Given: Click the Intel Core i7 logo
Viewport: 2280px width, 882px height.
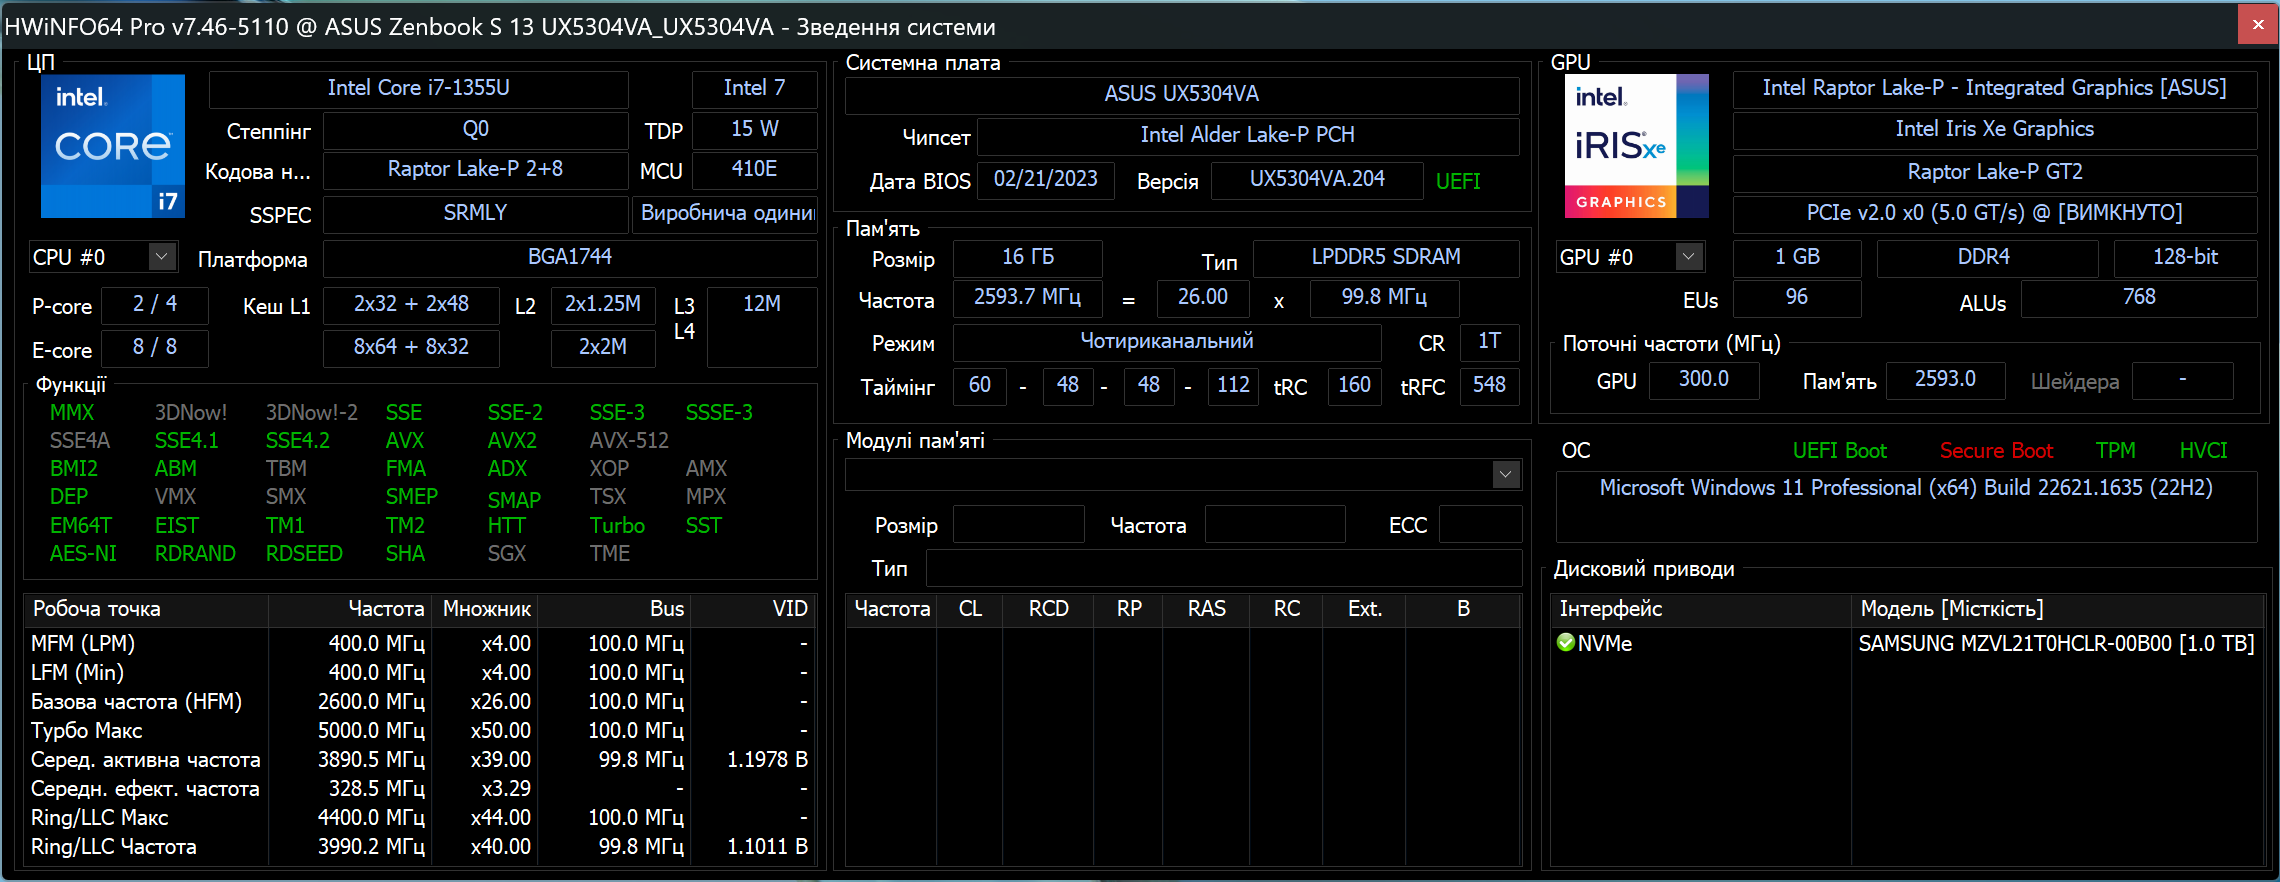Looking at the screenshot, I should 113,146.
